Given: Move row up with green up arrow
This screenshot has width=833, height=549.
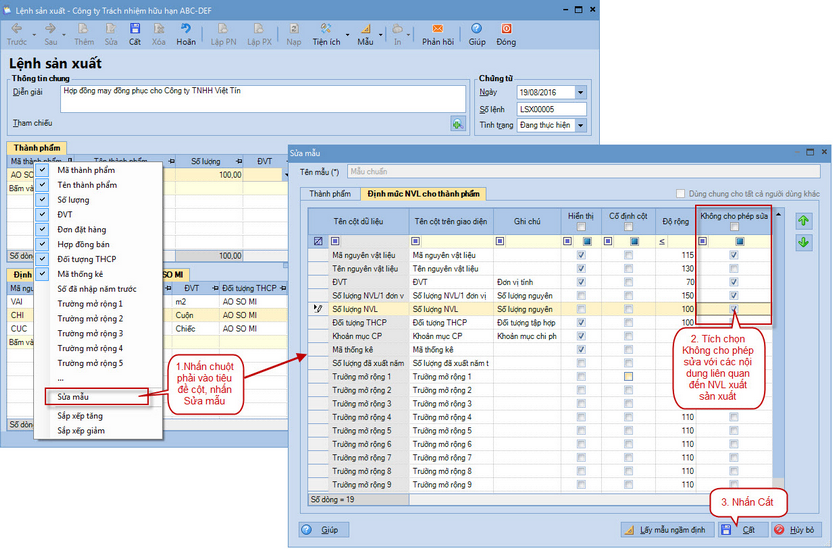Looking at the screenshot, I should point(803,221).
